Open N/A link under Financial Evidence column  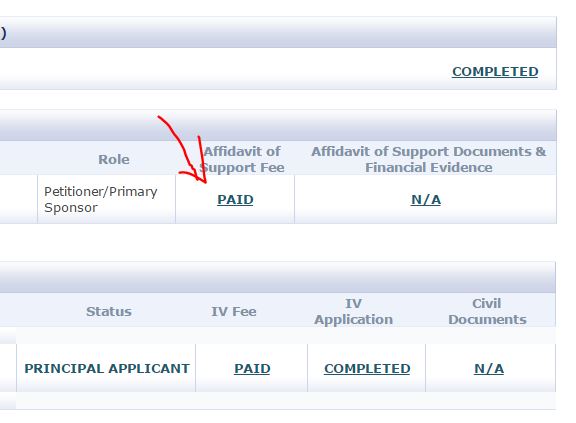tap(425, 200)
